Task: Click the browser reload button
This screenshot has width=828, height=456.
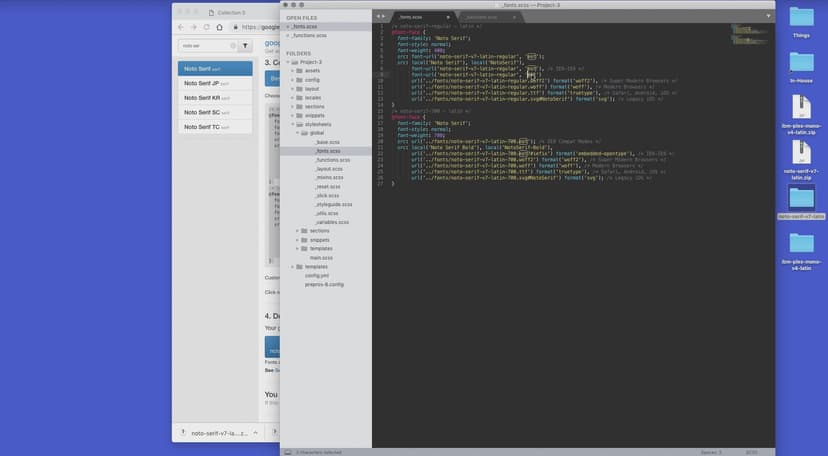Action: tap(207, 27)
